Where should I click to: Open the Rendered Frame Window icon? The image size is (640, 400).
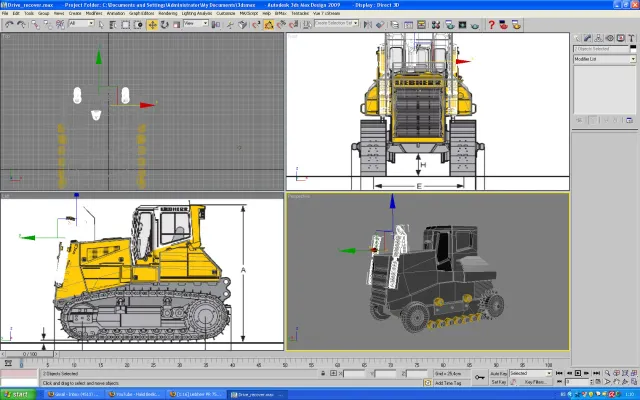pyautogui.click(x=462, y=25)
